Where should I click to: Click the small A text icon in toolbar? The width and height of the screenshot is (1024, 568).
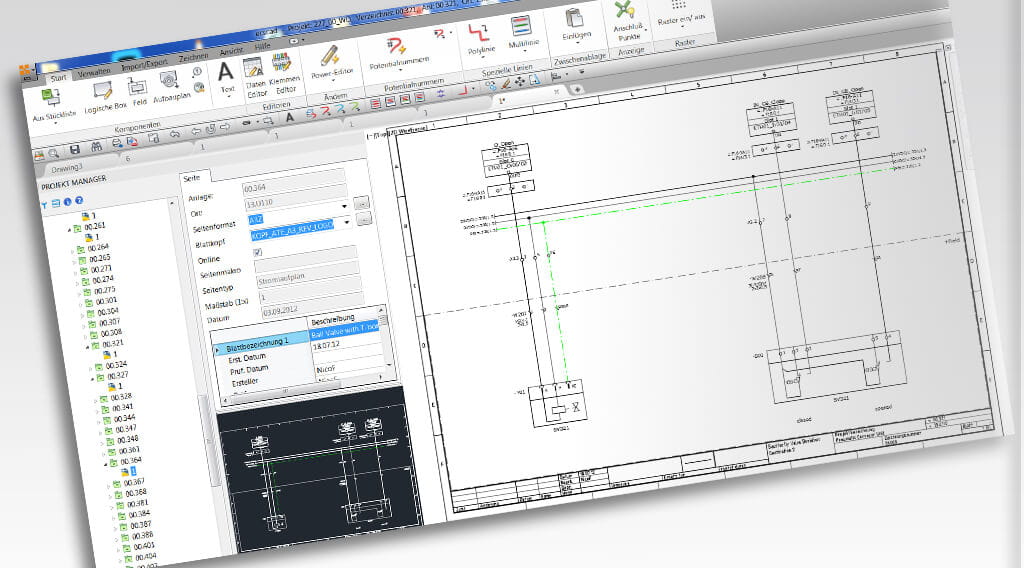click(289, 118)
